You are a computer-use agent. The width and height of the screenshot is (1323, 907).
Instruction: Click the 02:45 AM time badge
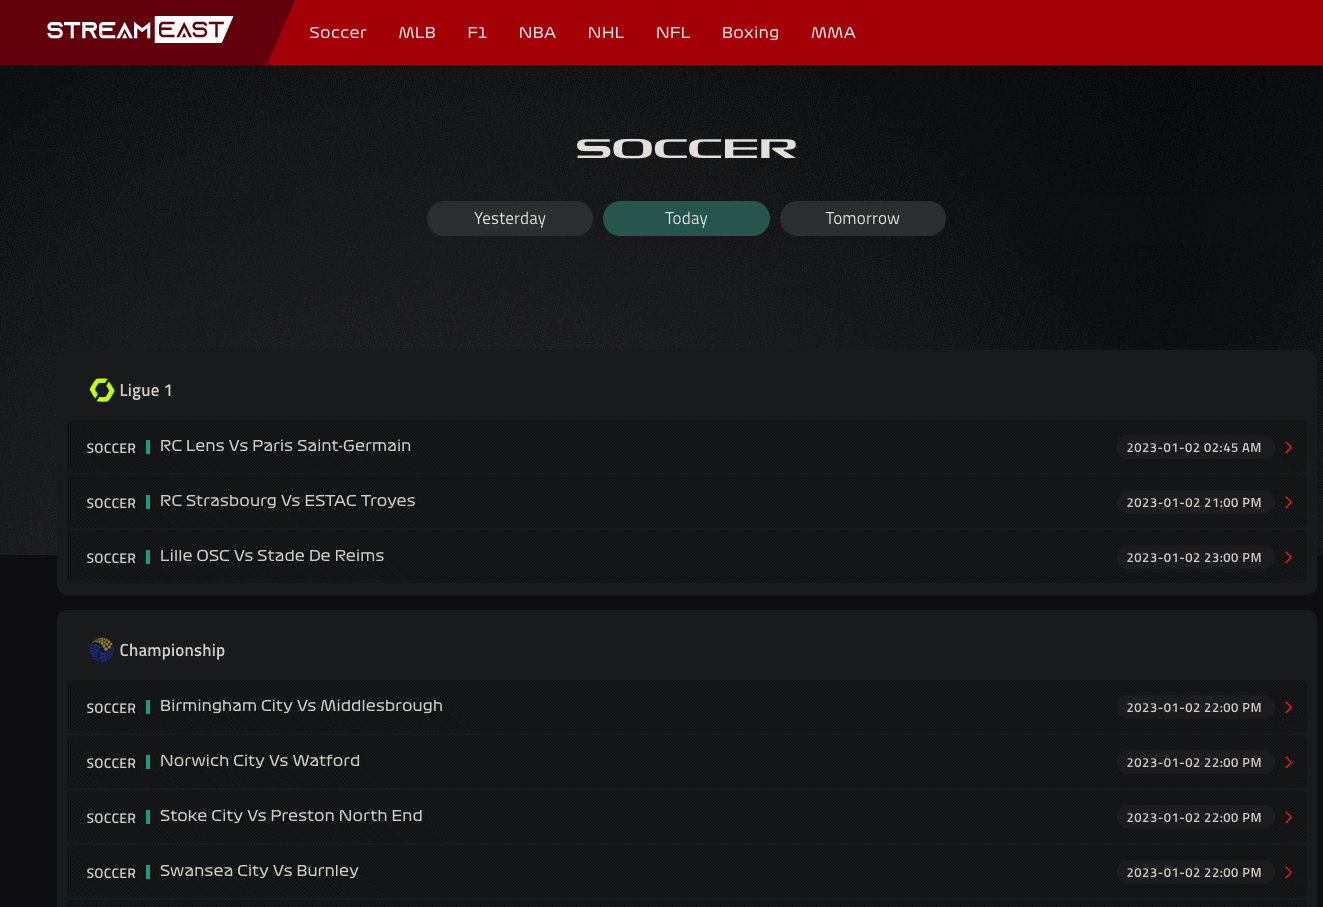coord(1194,447)
